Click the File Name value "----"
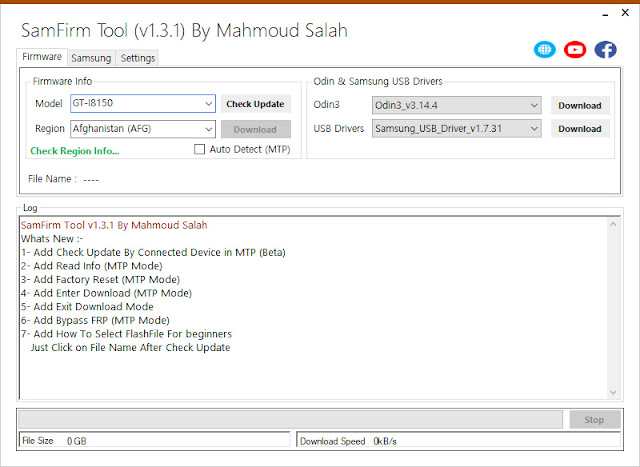640x467 pixels. tap(91, 179)
